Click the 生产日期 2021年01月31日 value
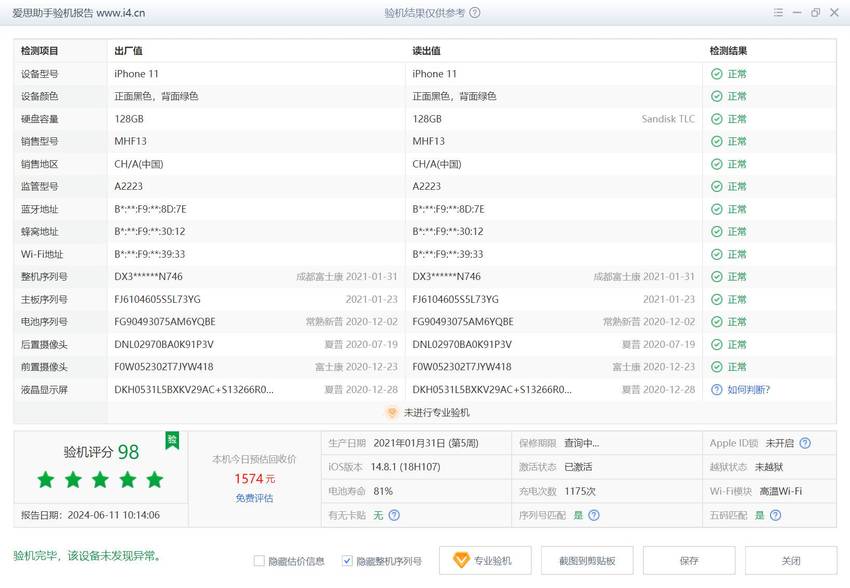Image resolution: width=850 pixels, height=588 pixels. pyautogui.click(x=426, y=443)
